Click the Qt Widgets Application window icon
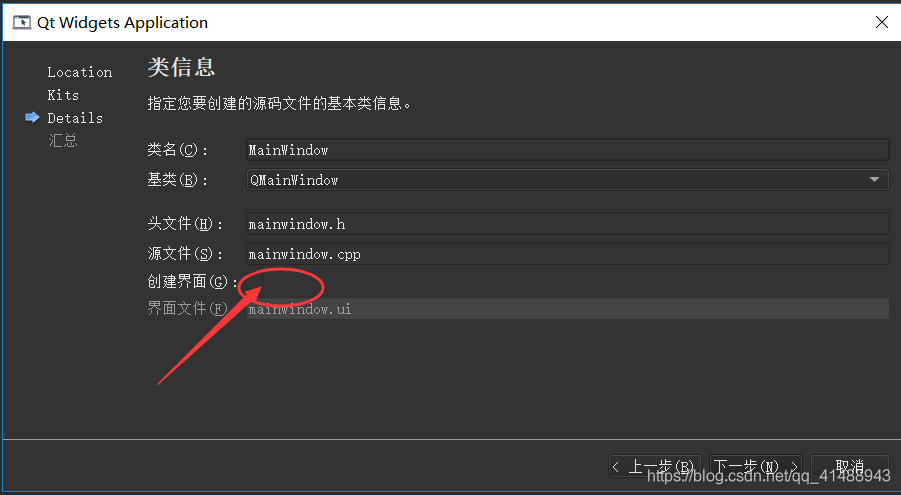This screenshot has width=901, height=495. (x=22, y=22)
